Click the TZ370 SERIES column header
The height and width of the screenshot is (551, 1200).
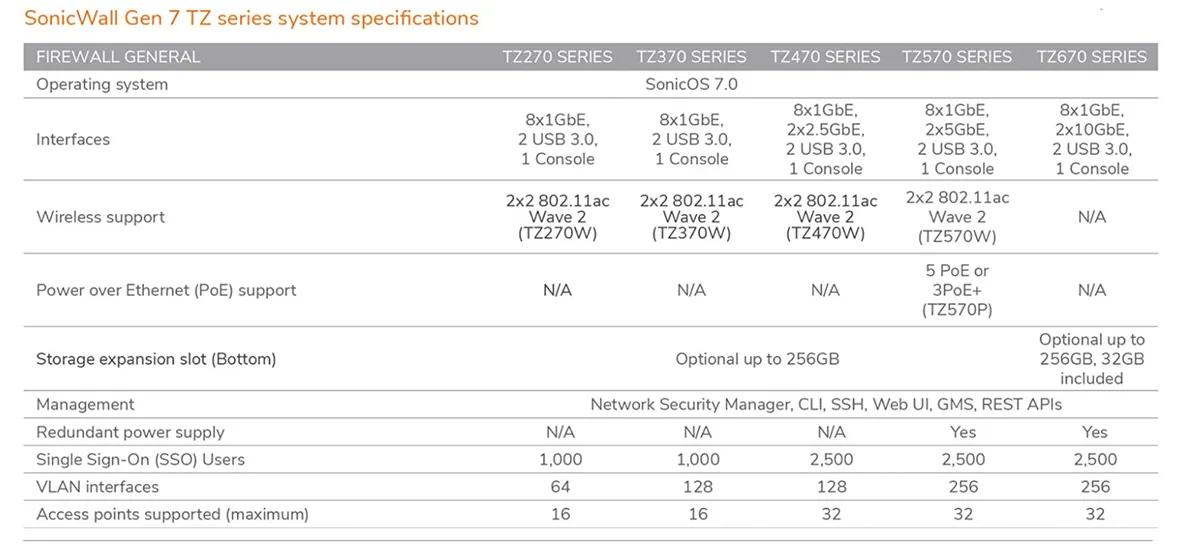(x=691, y=57)
